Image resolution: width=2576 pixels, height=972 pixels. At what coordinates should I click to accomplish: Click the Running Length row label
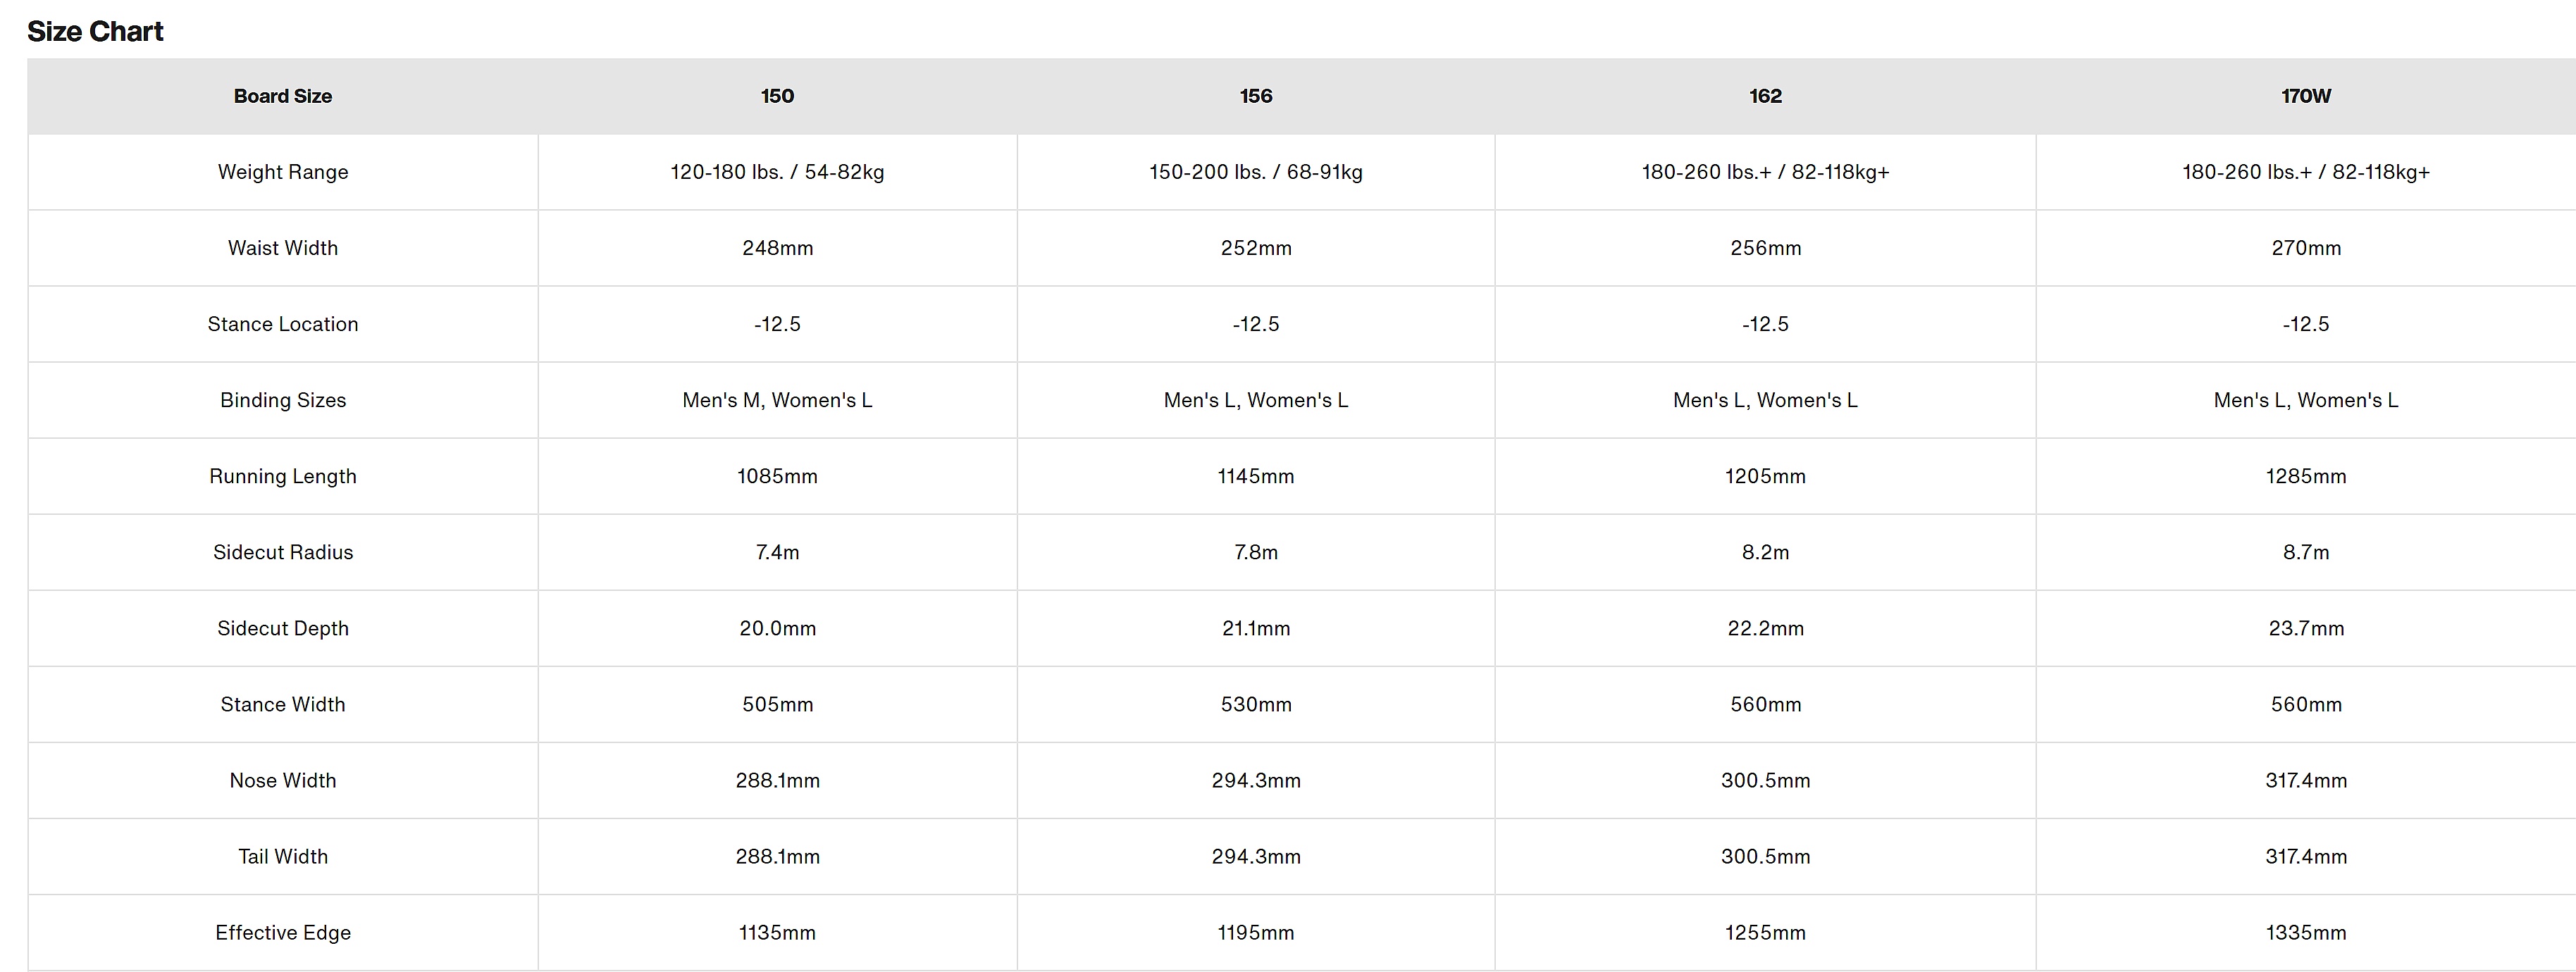(283, 476)
